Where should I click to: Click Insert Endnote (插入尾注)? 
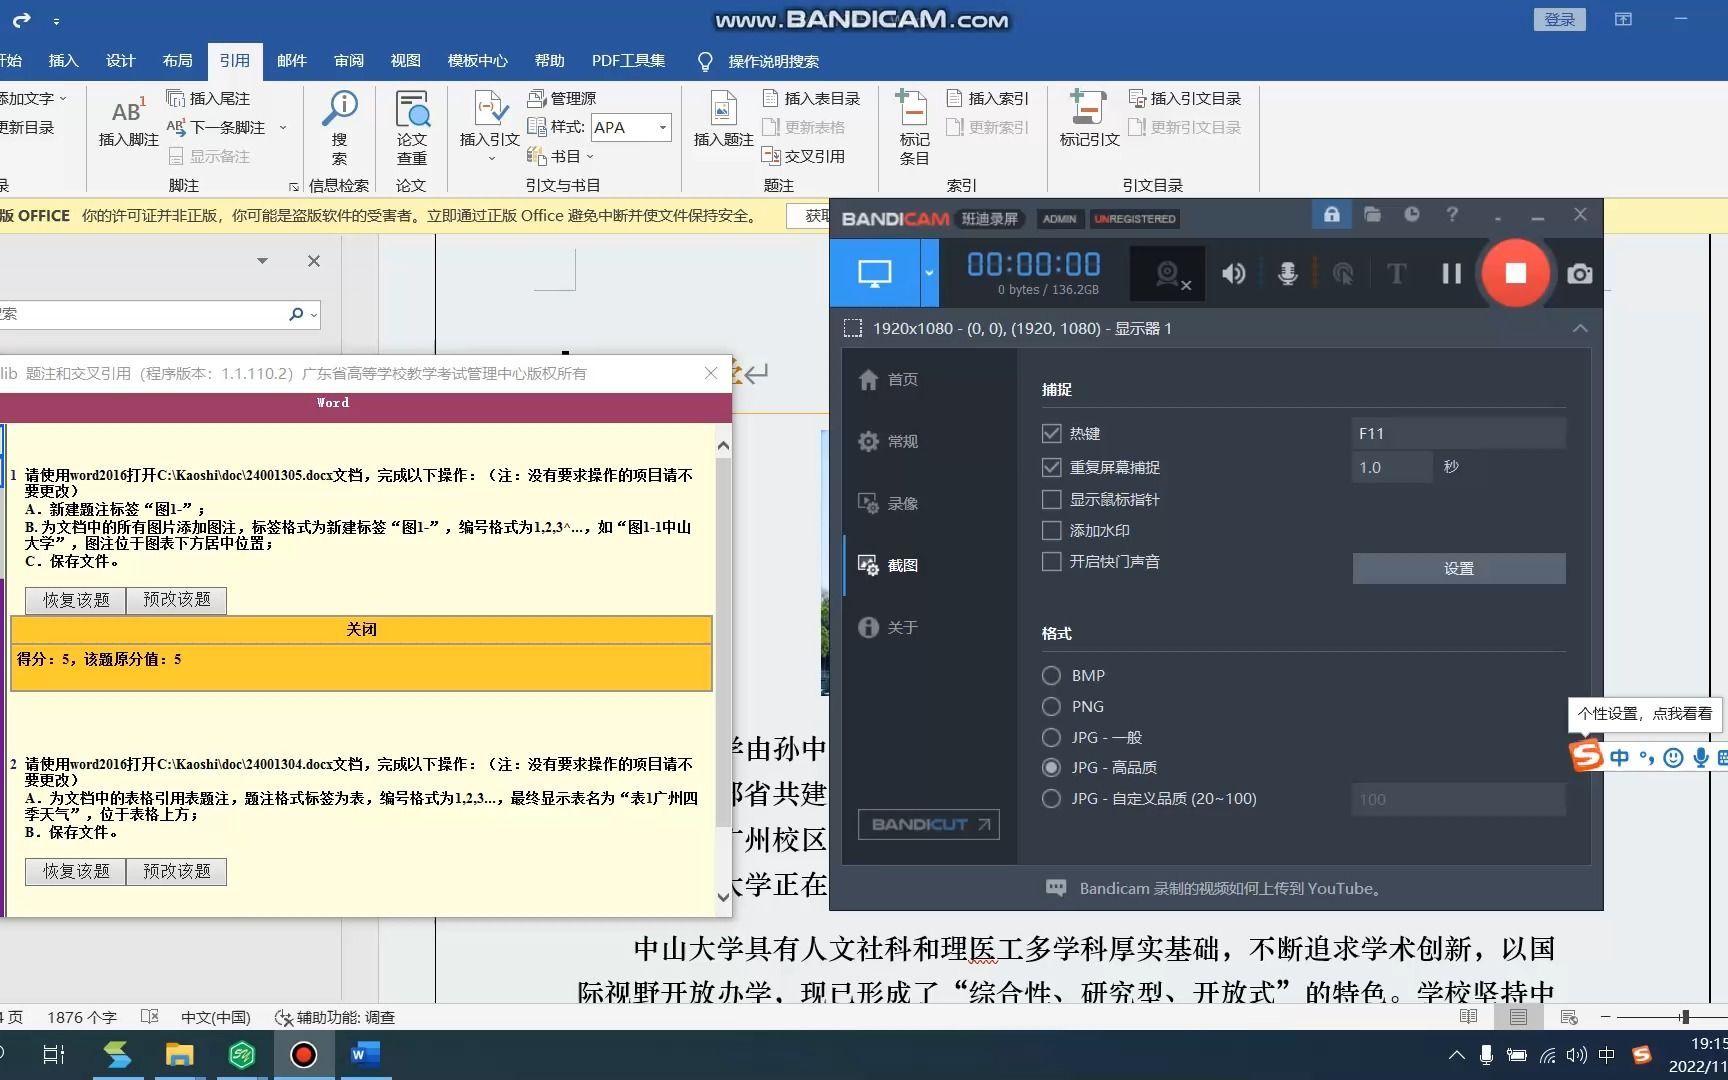tap(209, 98)
